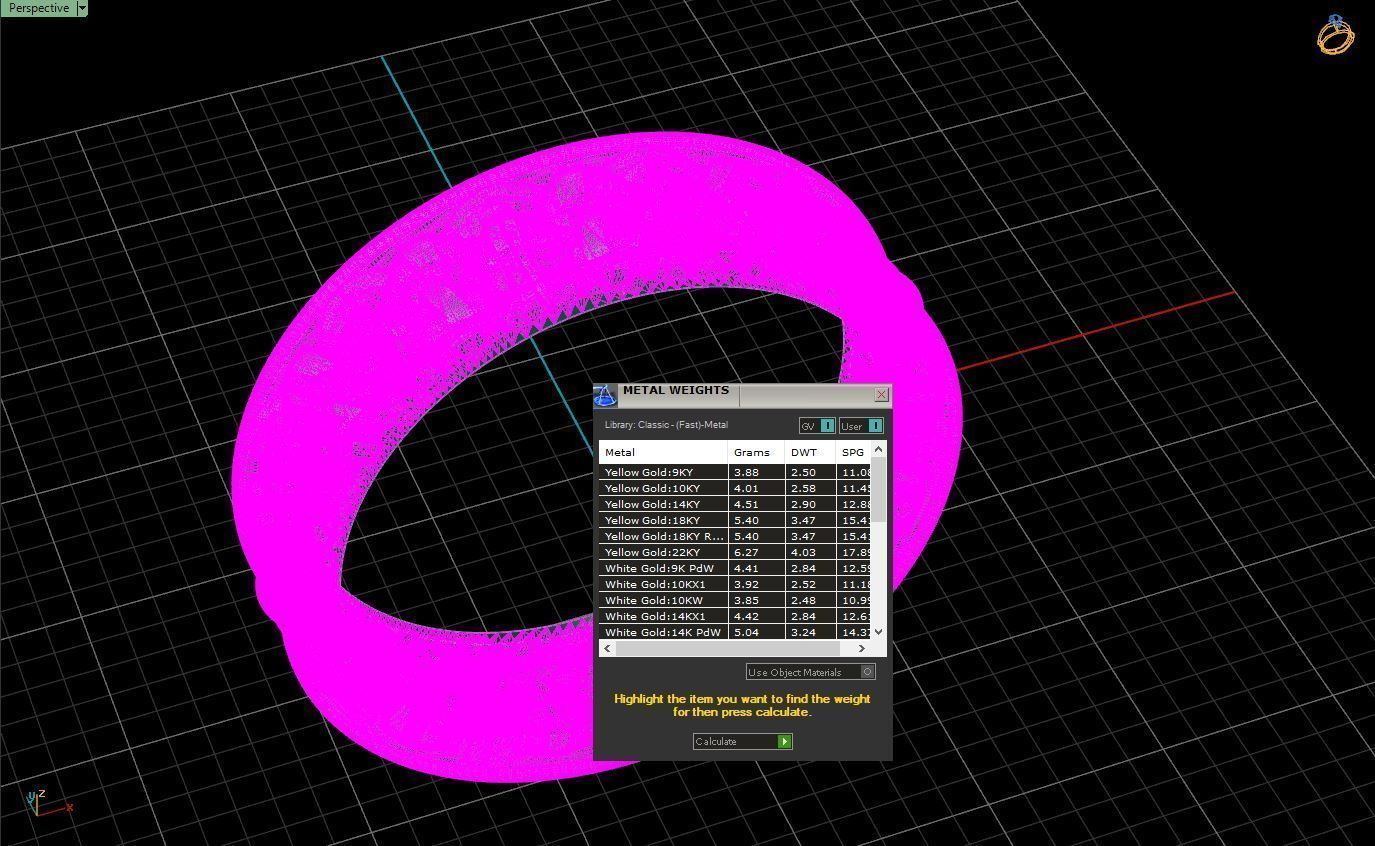Click the horizontal scrollbar thumb in metals list
This screenshot has height=846, width=1375.
pyautogui.click(x=729, y=648)
